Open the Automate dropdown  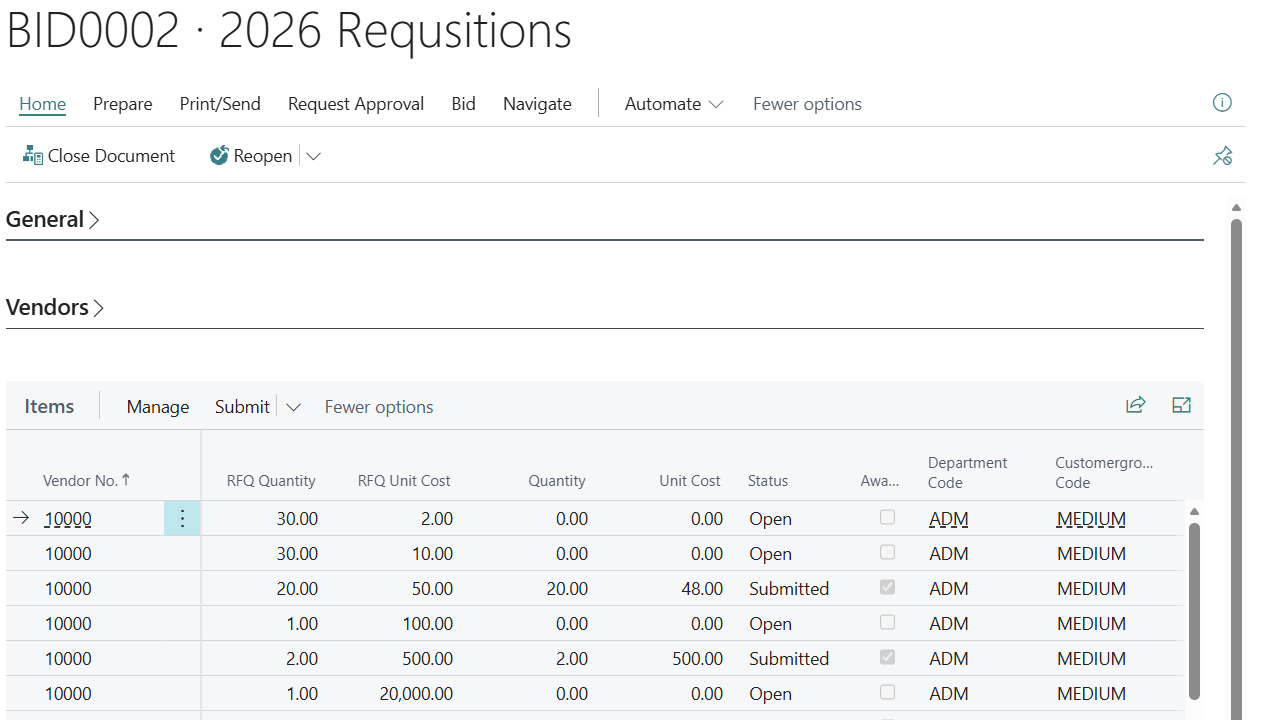coord(673,103)
